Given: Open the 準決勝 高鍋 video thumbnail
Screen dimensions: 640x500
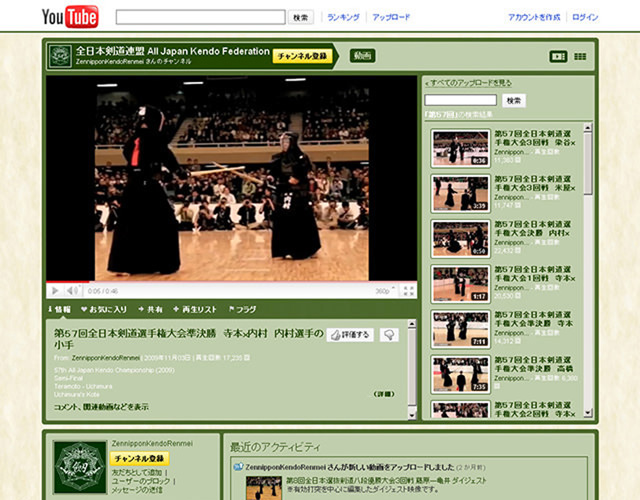Looking at the screenshot, I should point(460,374).
